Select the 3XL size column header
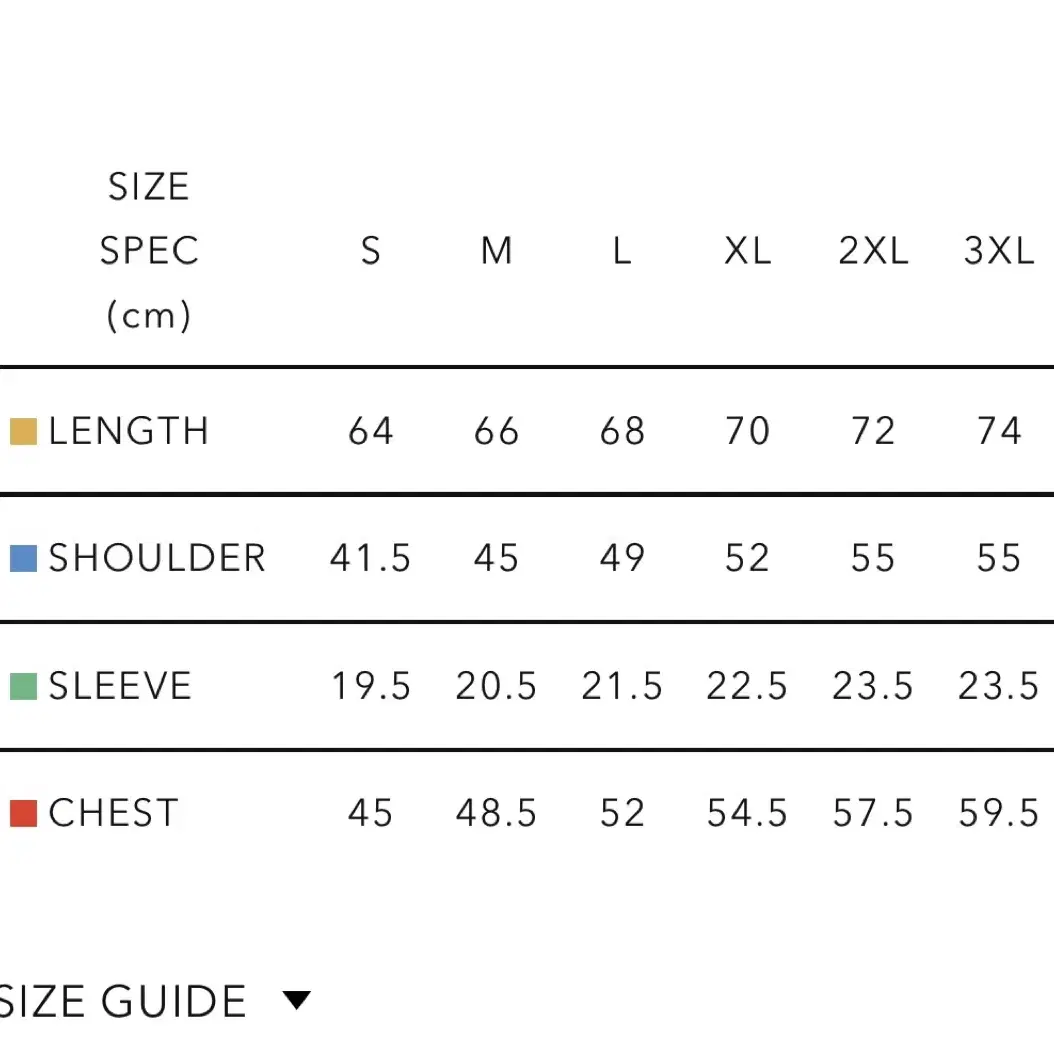 999,251
